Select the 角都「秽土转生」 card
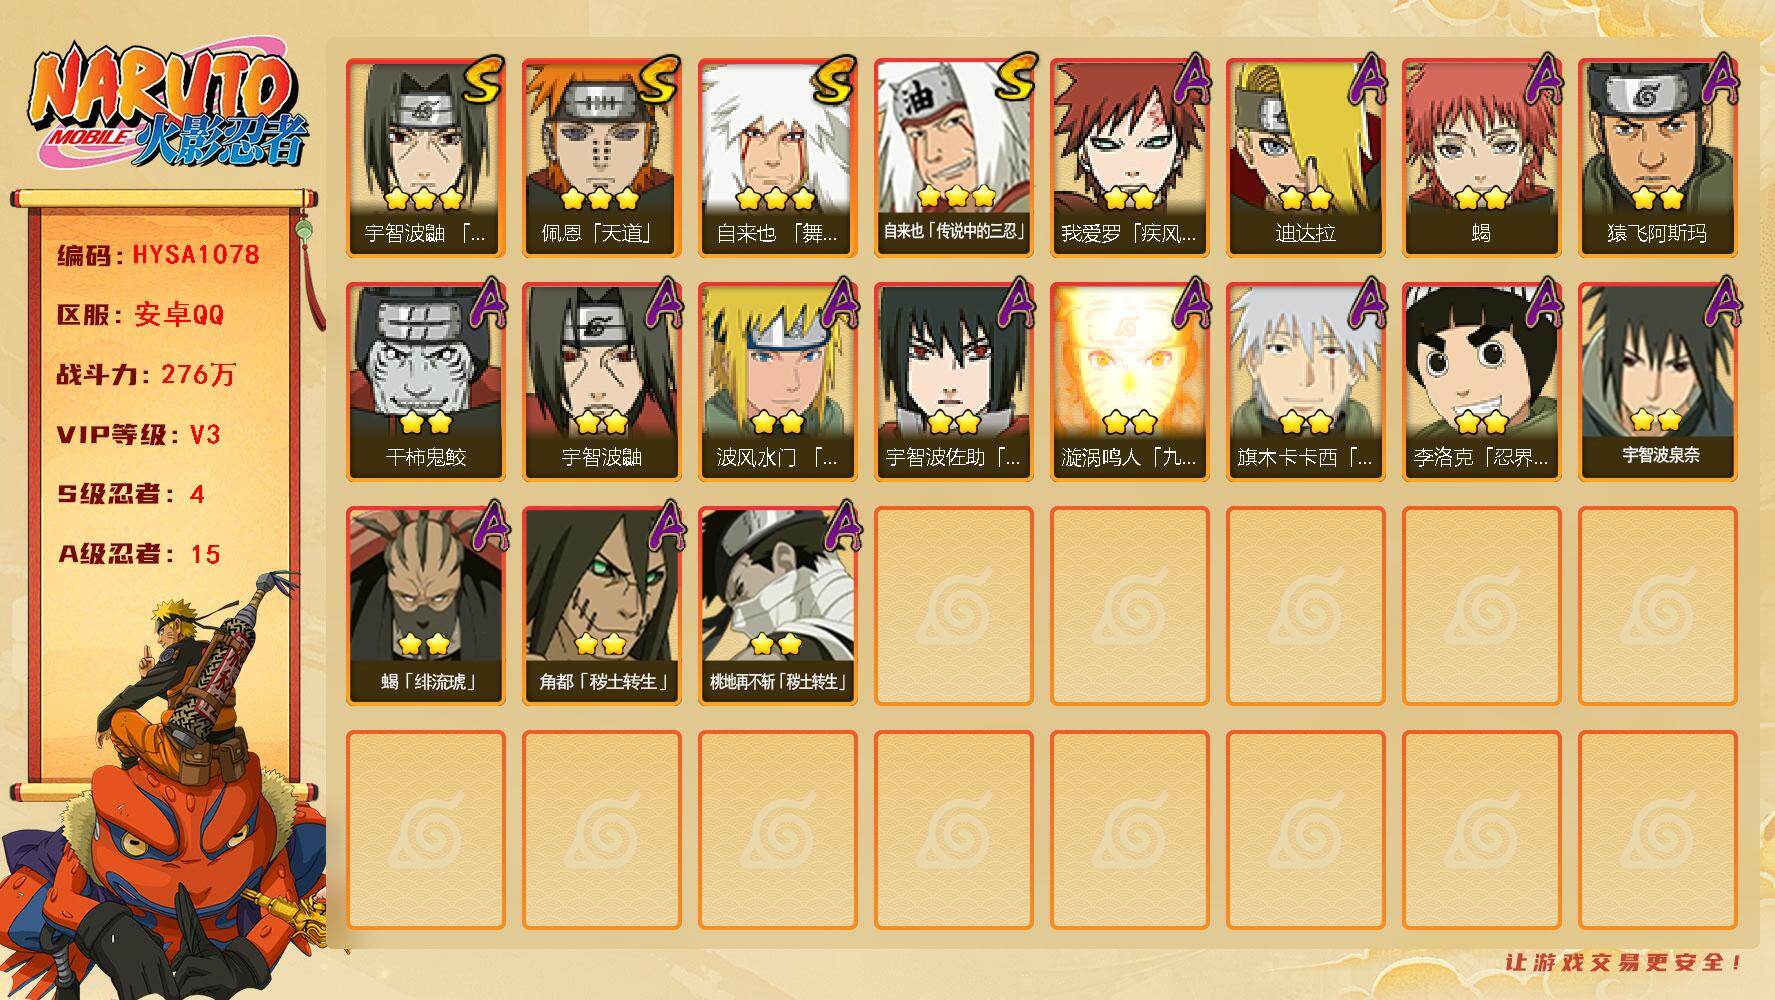 (601, 606)
